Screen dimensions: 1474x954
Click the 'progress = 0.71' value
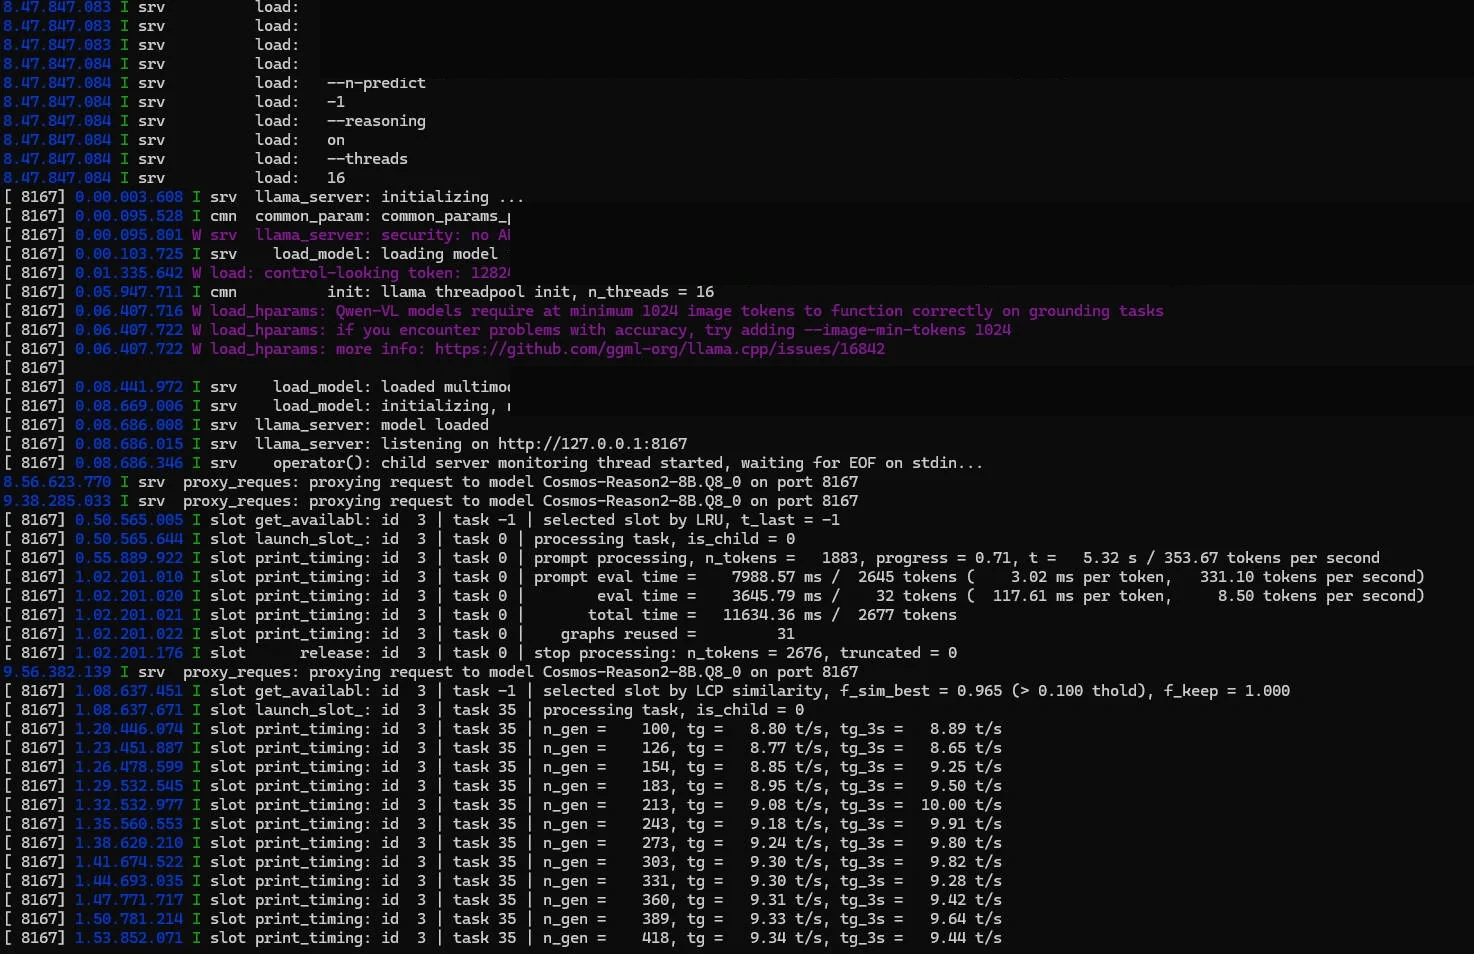tap(939, 558)
